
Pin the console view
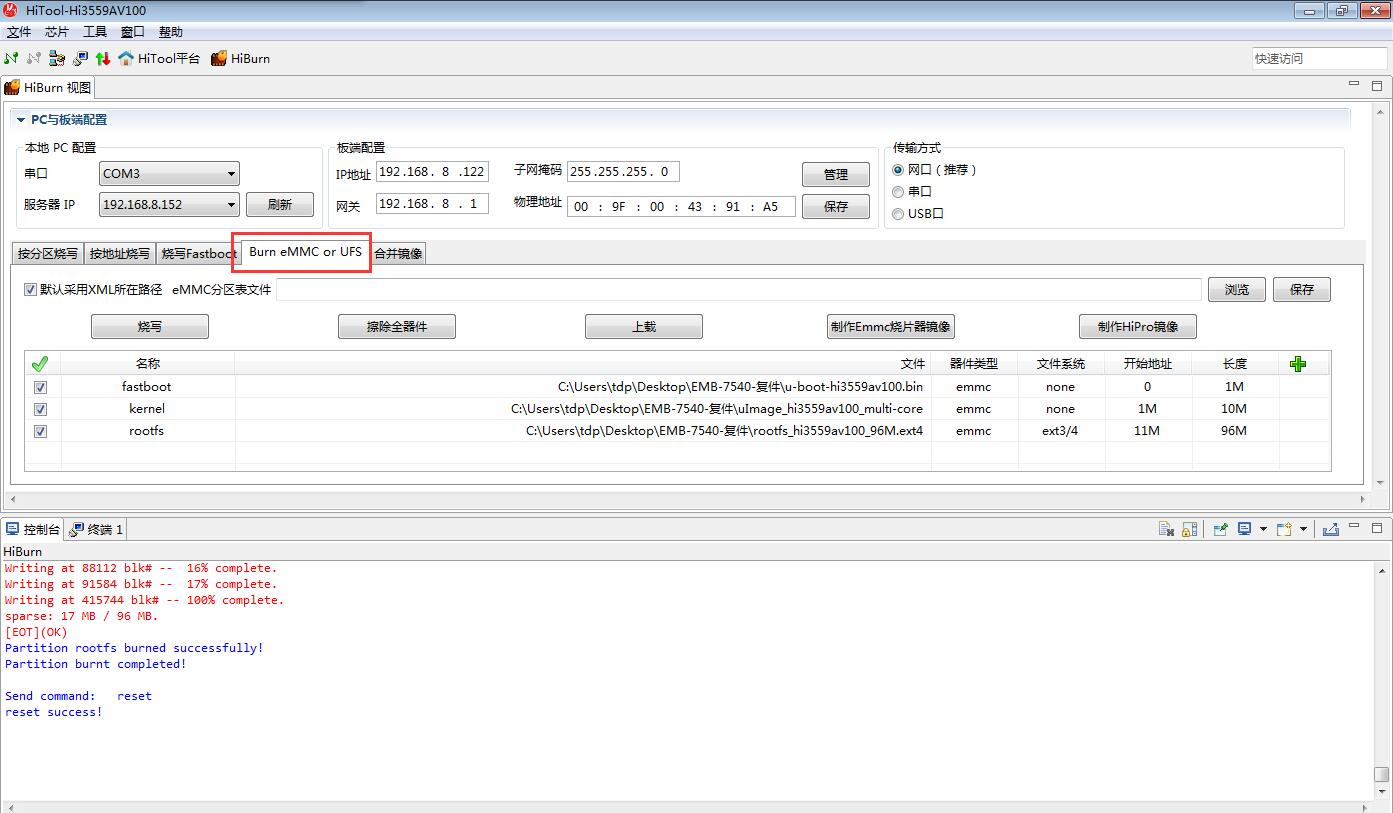point(1220,529)
